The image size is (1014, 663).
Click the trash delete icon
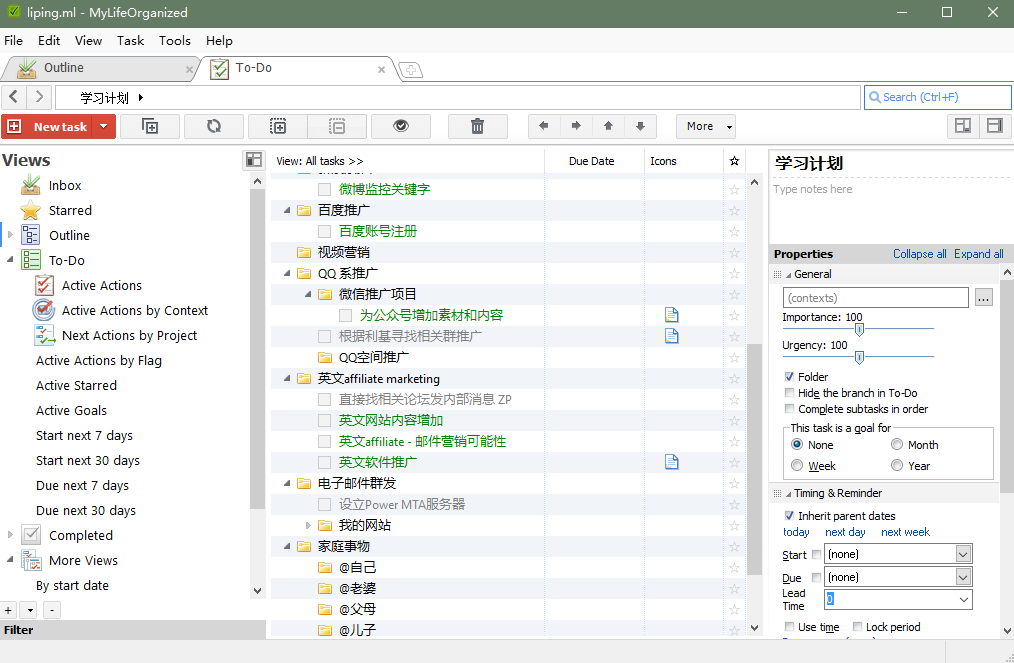pos(477,126)
